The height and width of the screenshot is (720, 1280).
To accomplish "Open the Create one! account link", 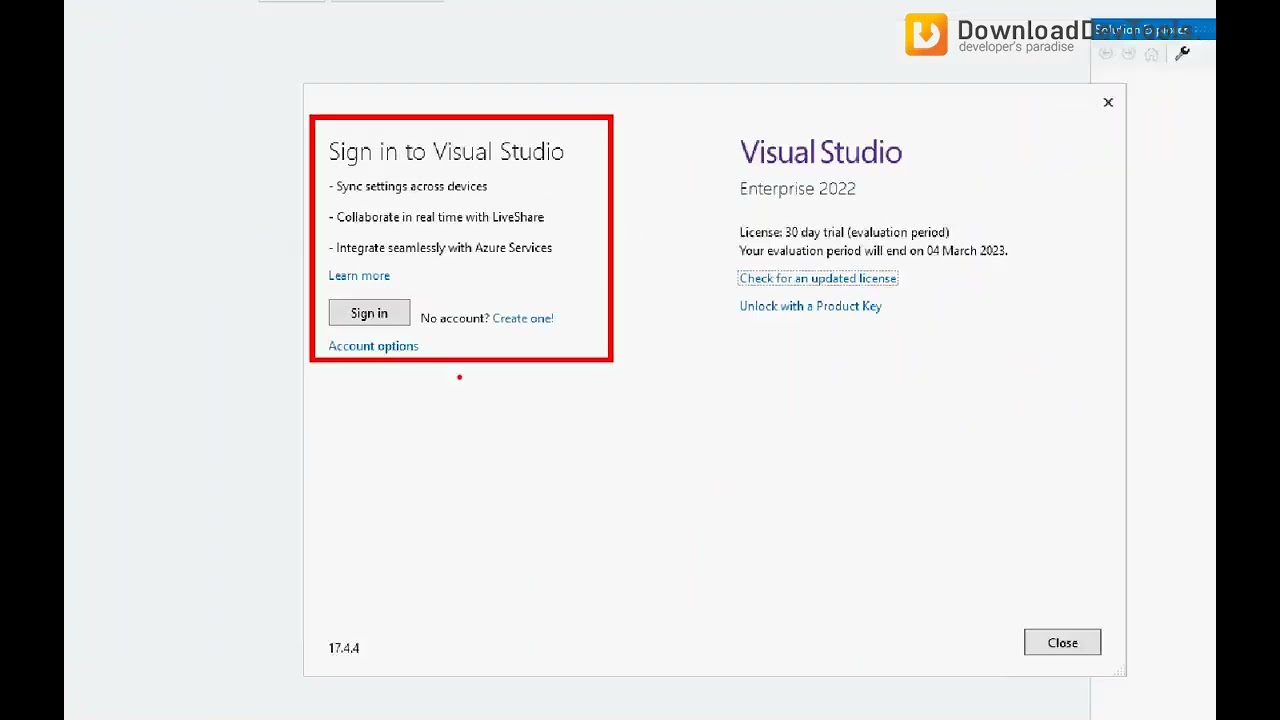I will coord(523,318).
